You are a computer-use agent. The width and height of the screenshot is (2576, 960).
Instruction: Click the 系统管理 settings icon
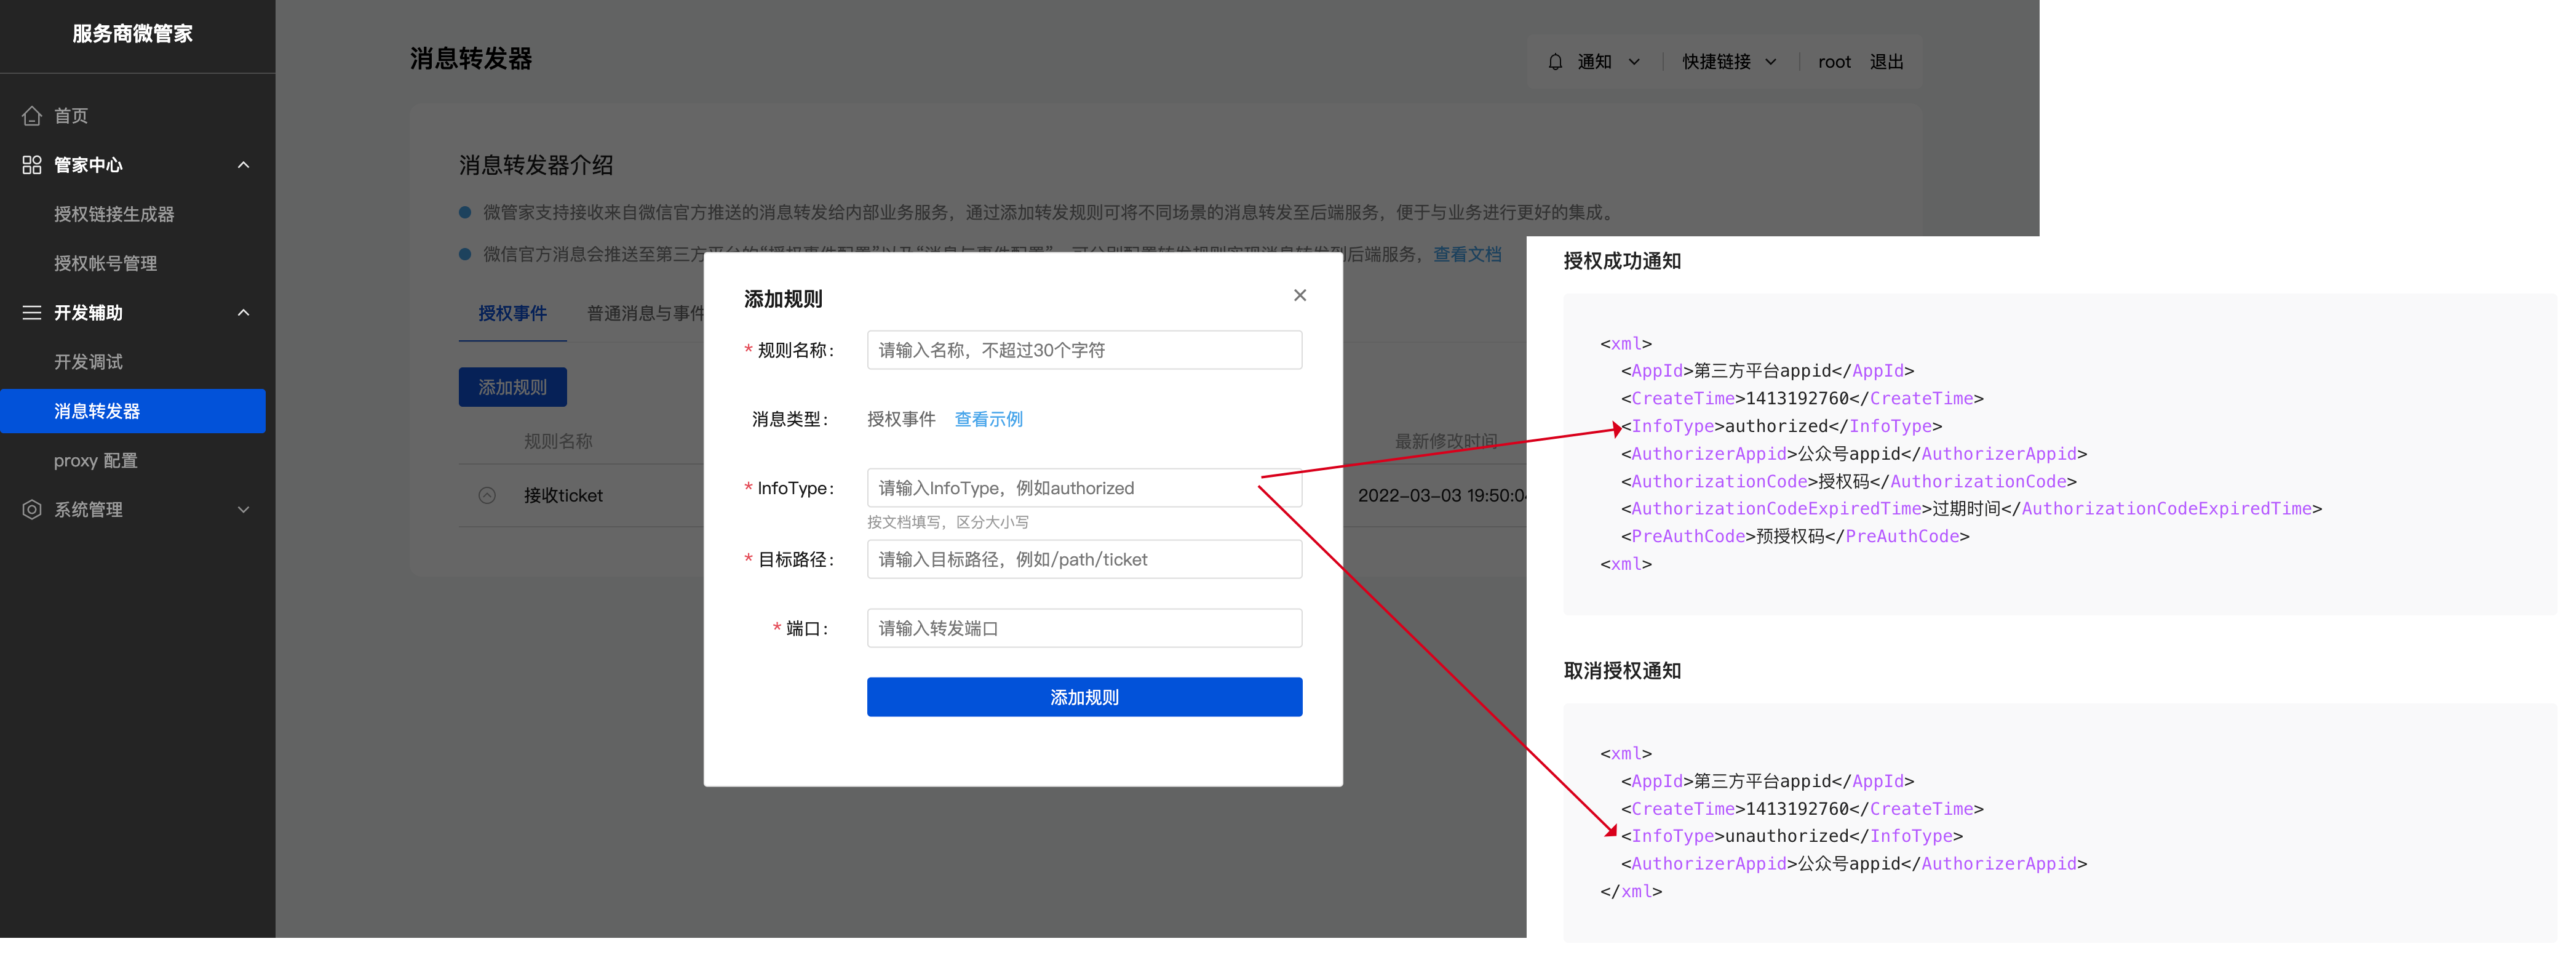click(32, 510)
